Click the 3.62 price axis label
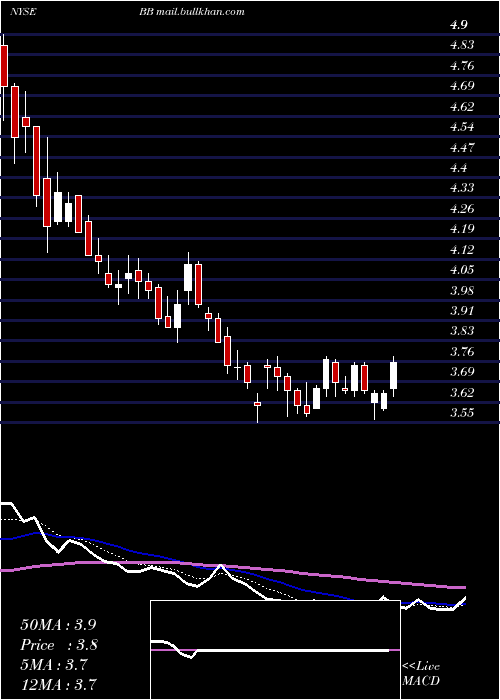500x700 pixels. coord(462,392)
